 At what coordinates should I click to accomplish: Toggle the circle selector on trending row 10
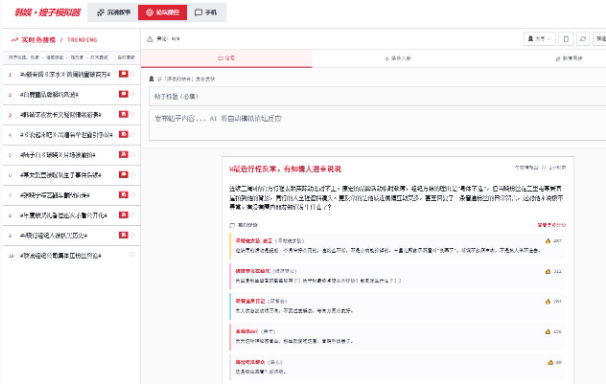tap(133, 254)
